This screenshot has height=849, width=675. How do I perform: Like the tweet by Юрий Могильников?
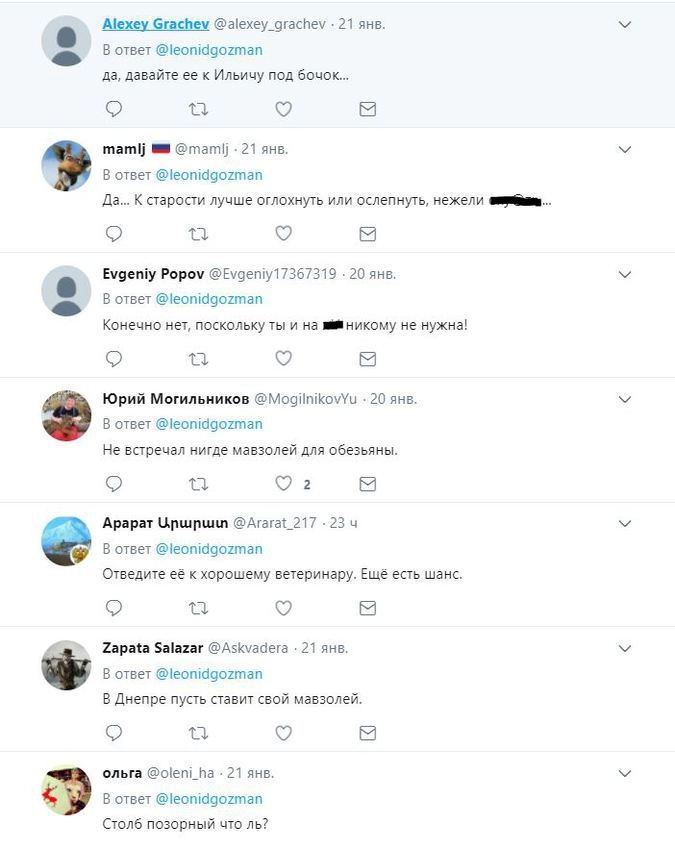(283, 484)
